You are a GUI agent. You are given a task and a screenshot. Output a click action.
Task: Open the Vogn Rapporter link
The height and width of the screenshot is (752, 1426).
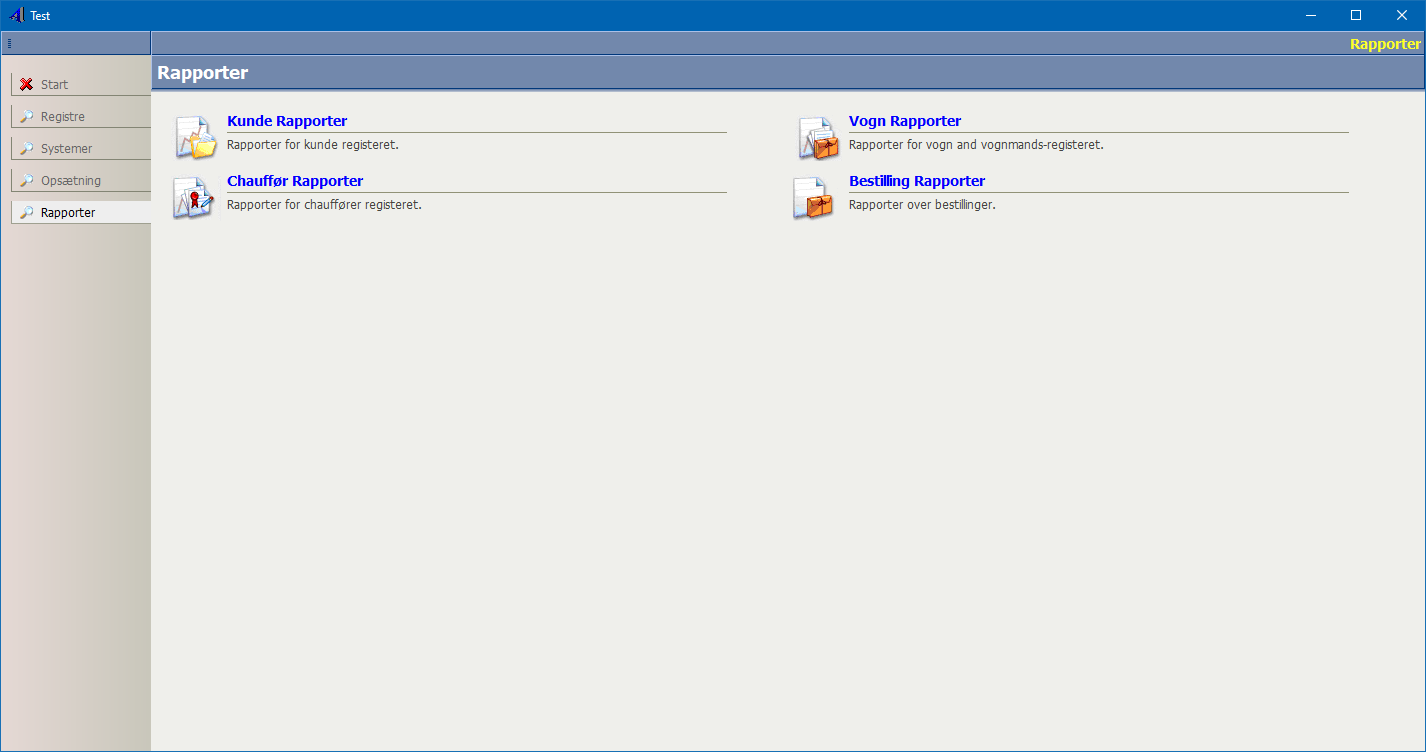(x=905, y=121)
